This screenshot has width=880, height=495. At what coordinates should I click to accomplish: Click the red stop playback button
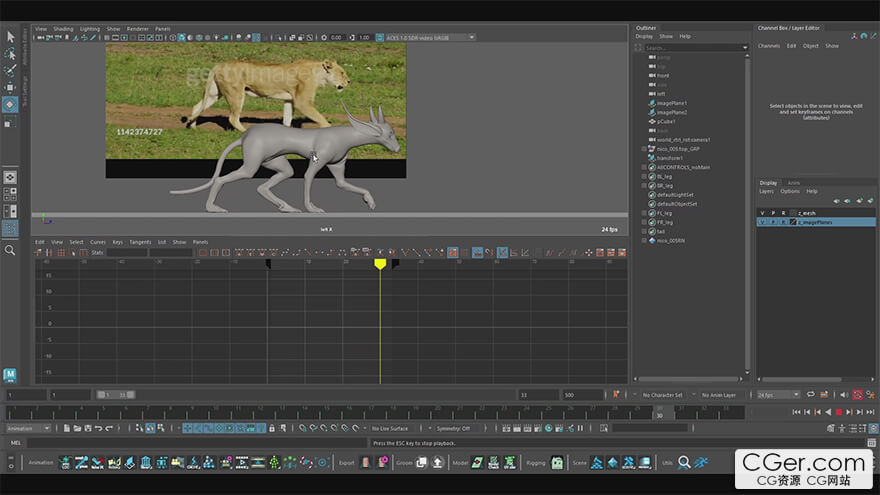click(x=838, y=411)
